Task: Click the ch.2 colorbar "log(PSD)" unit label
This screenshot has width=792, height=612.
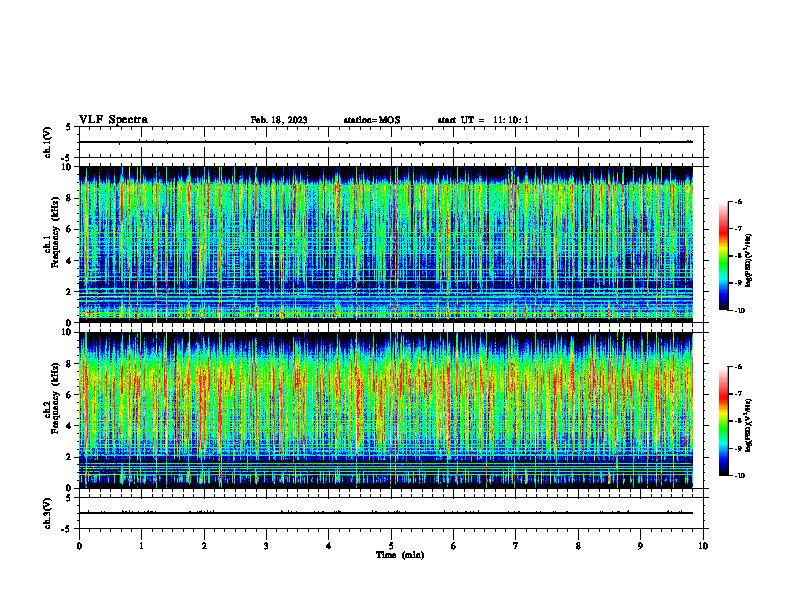Action: 749,426
